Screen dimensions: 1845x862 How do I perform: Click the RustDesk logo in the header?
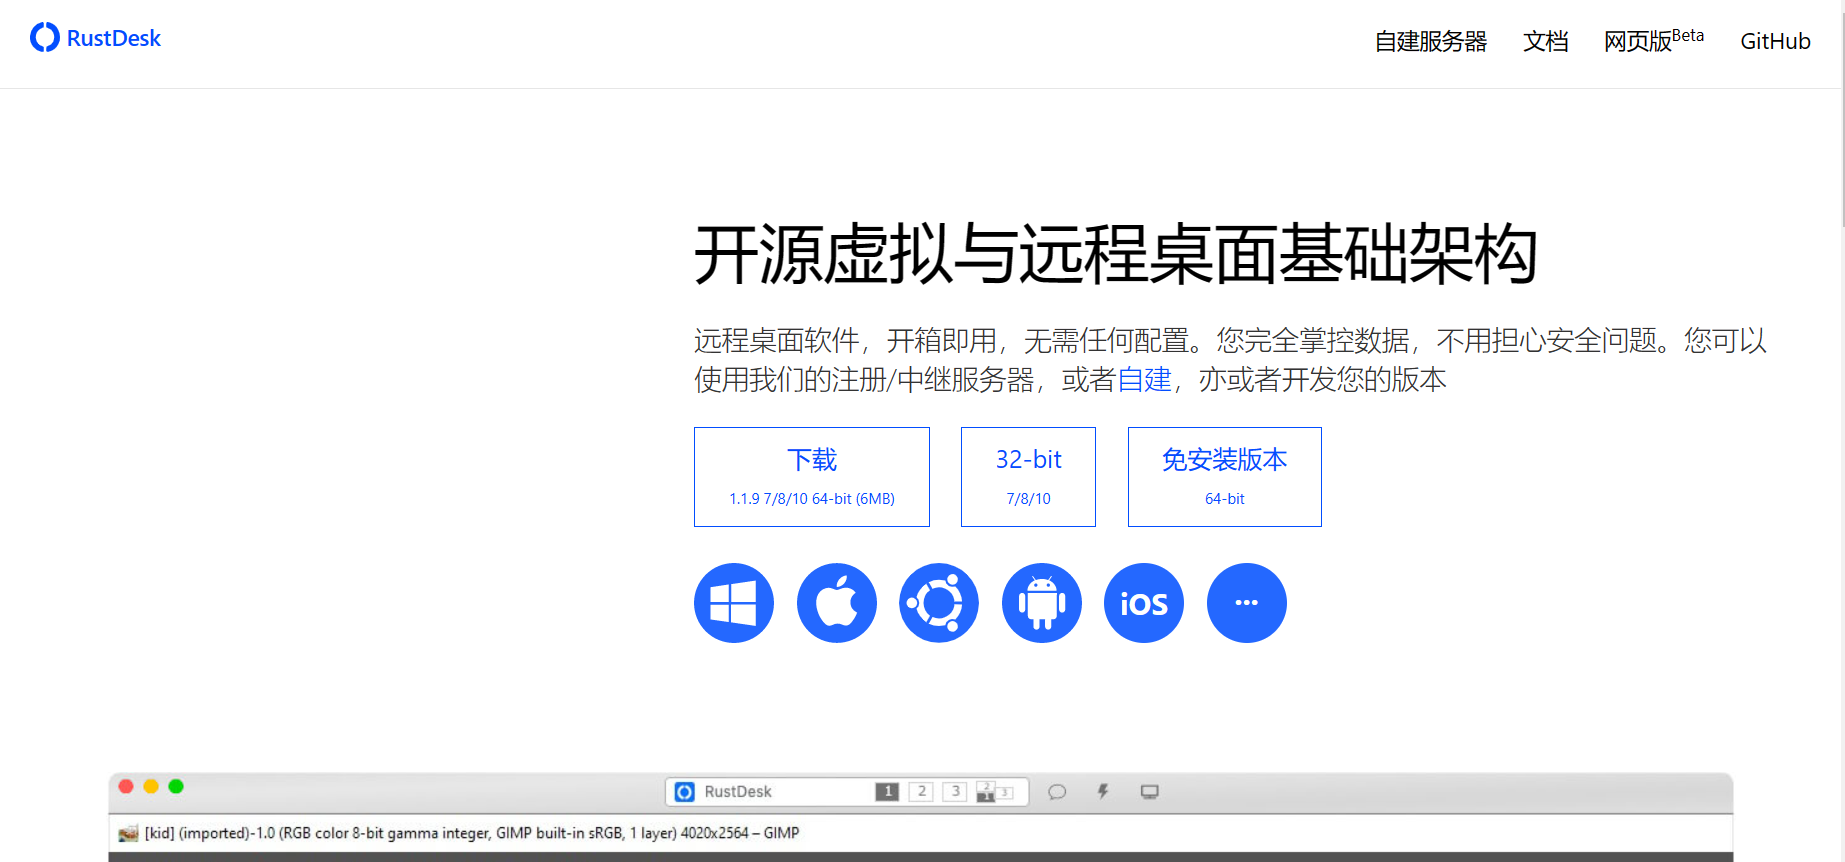96,38
